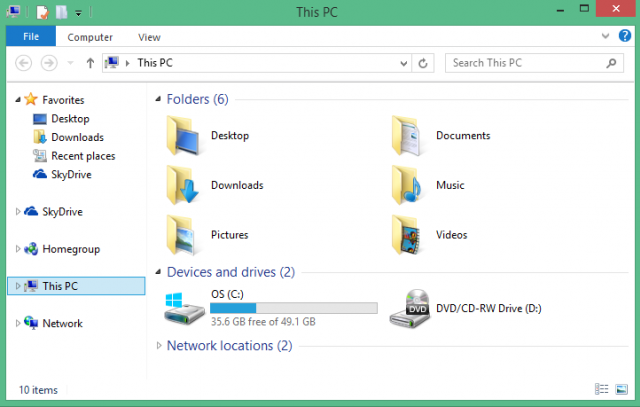Expand the This PC tree node

(x=18, y=286)
